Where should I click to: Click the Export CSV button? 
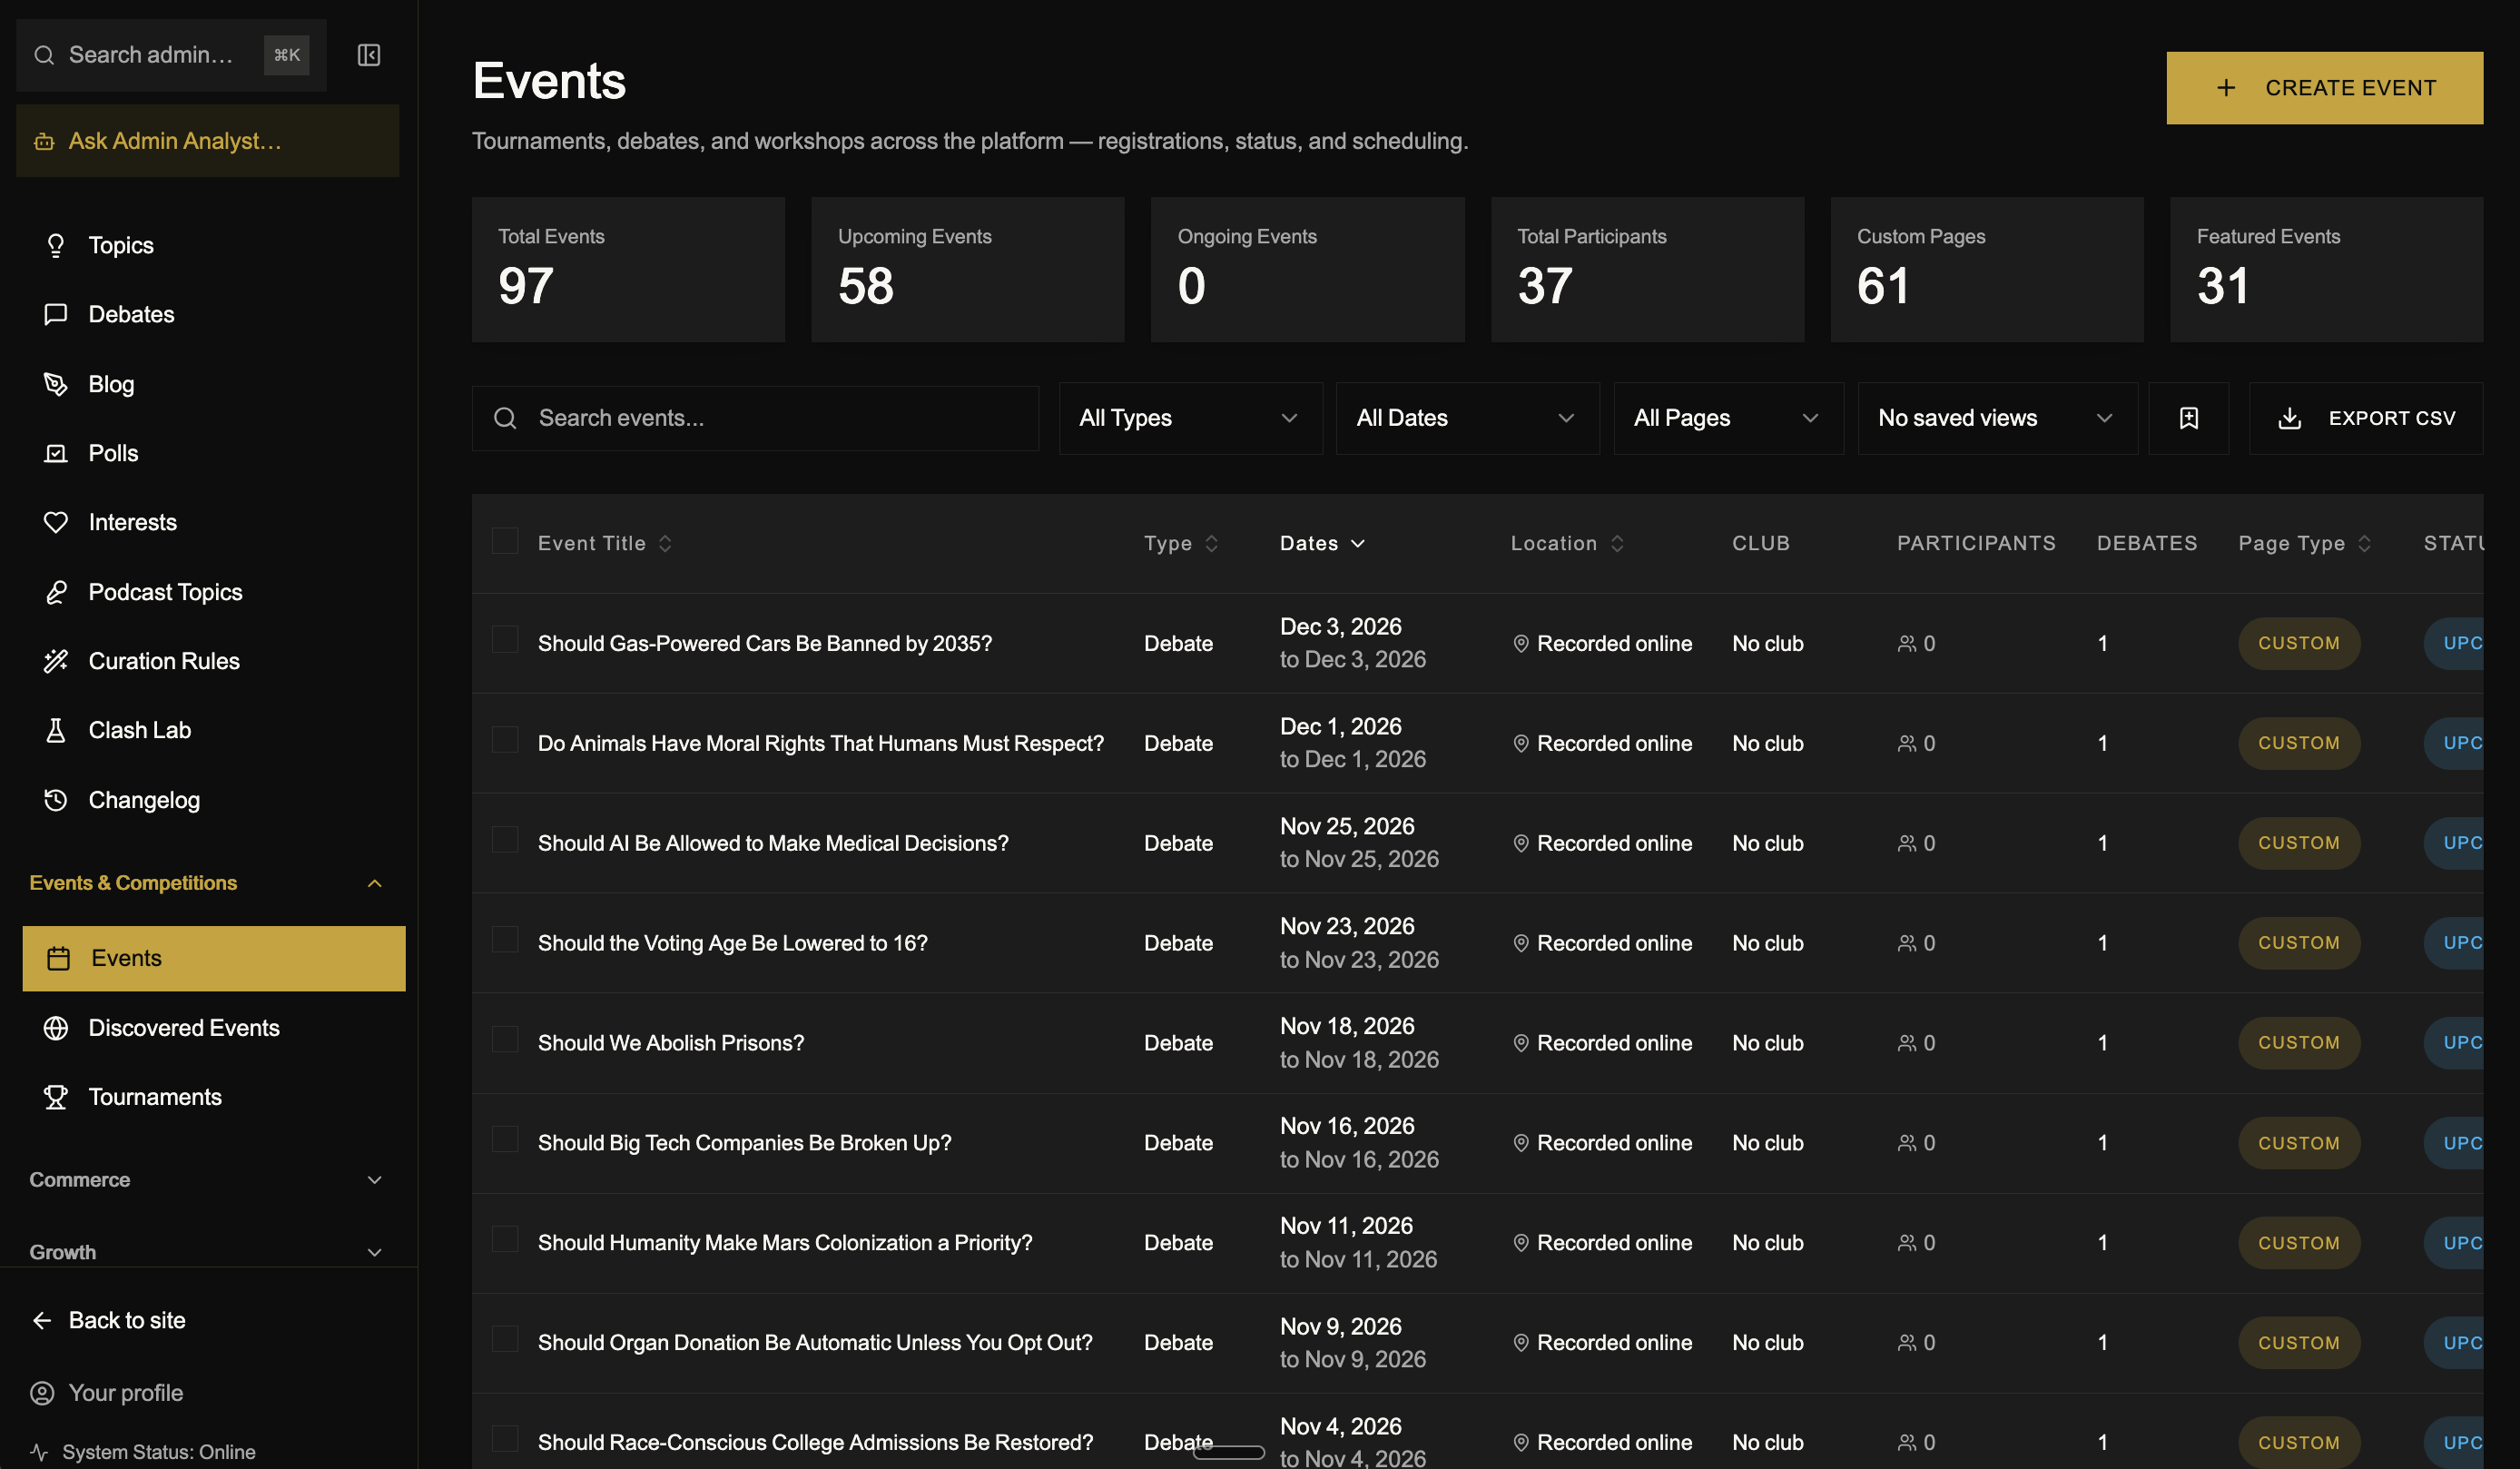2365,418
